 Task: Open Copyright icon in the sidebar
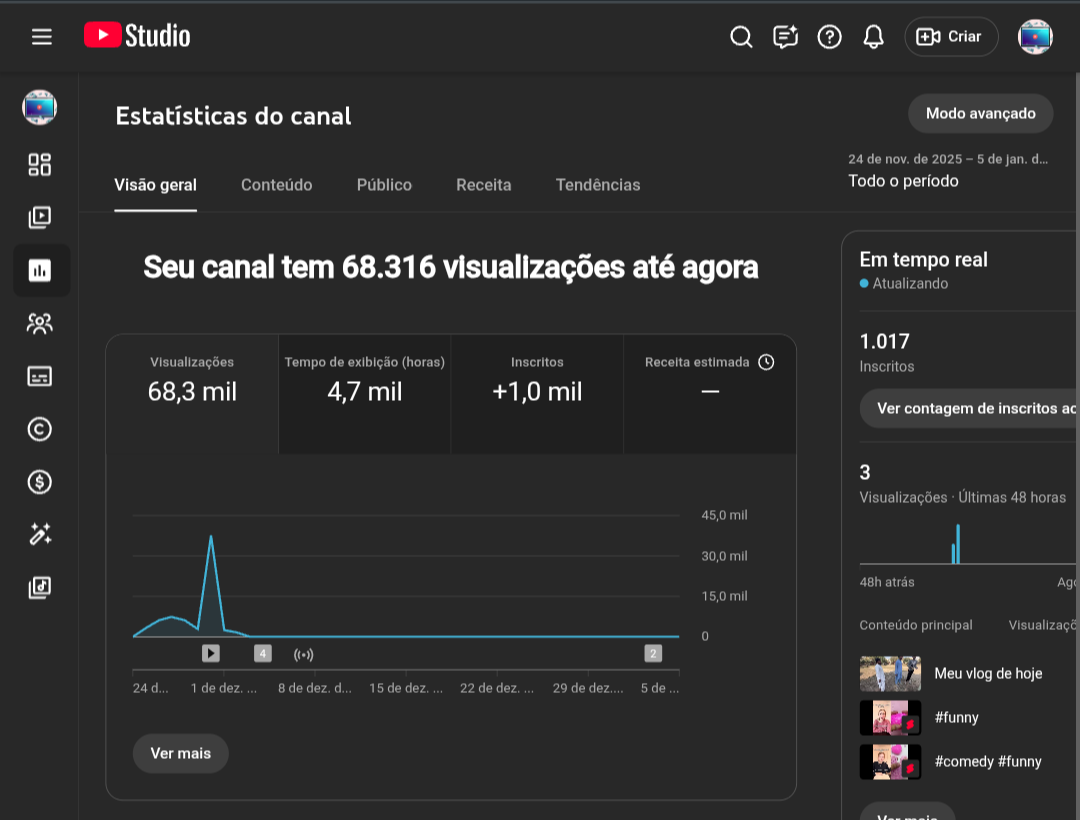pyautogui.click(x=40, y=429)
